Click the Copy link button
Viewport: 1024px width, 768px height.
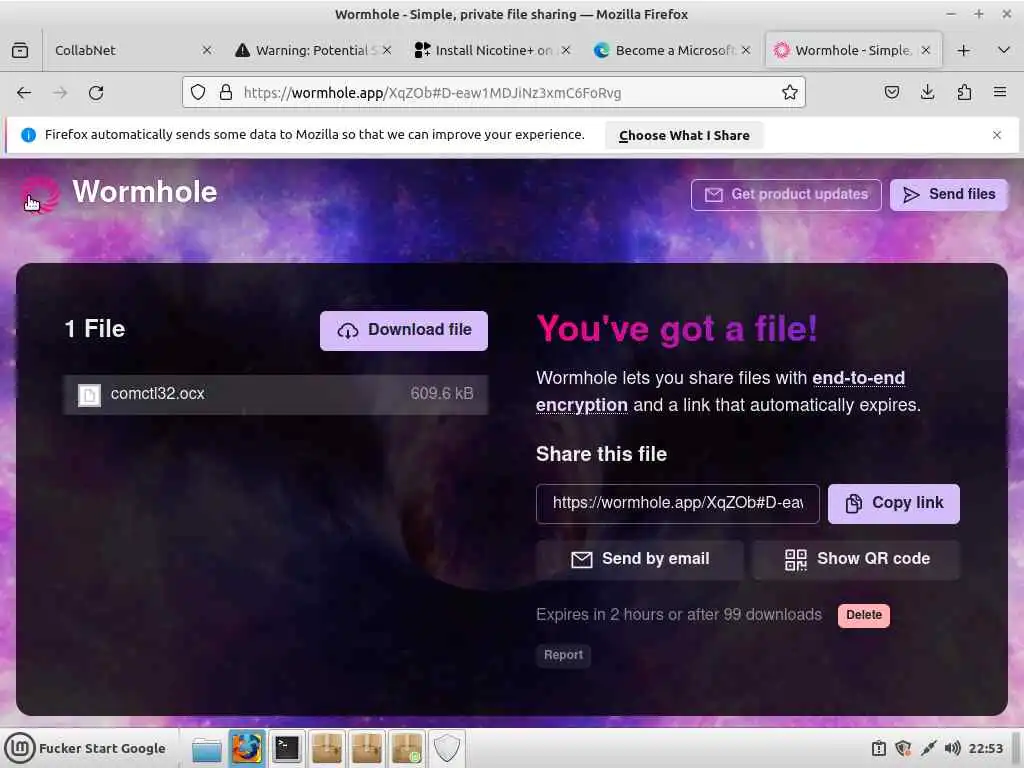pos(894,504)
